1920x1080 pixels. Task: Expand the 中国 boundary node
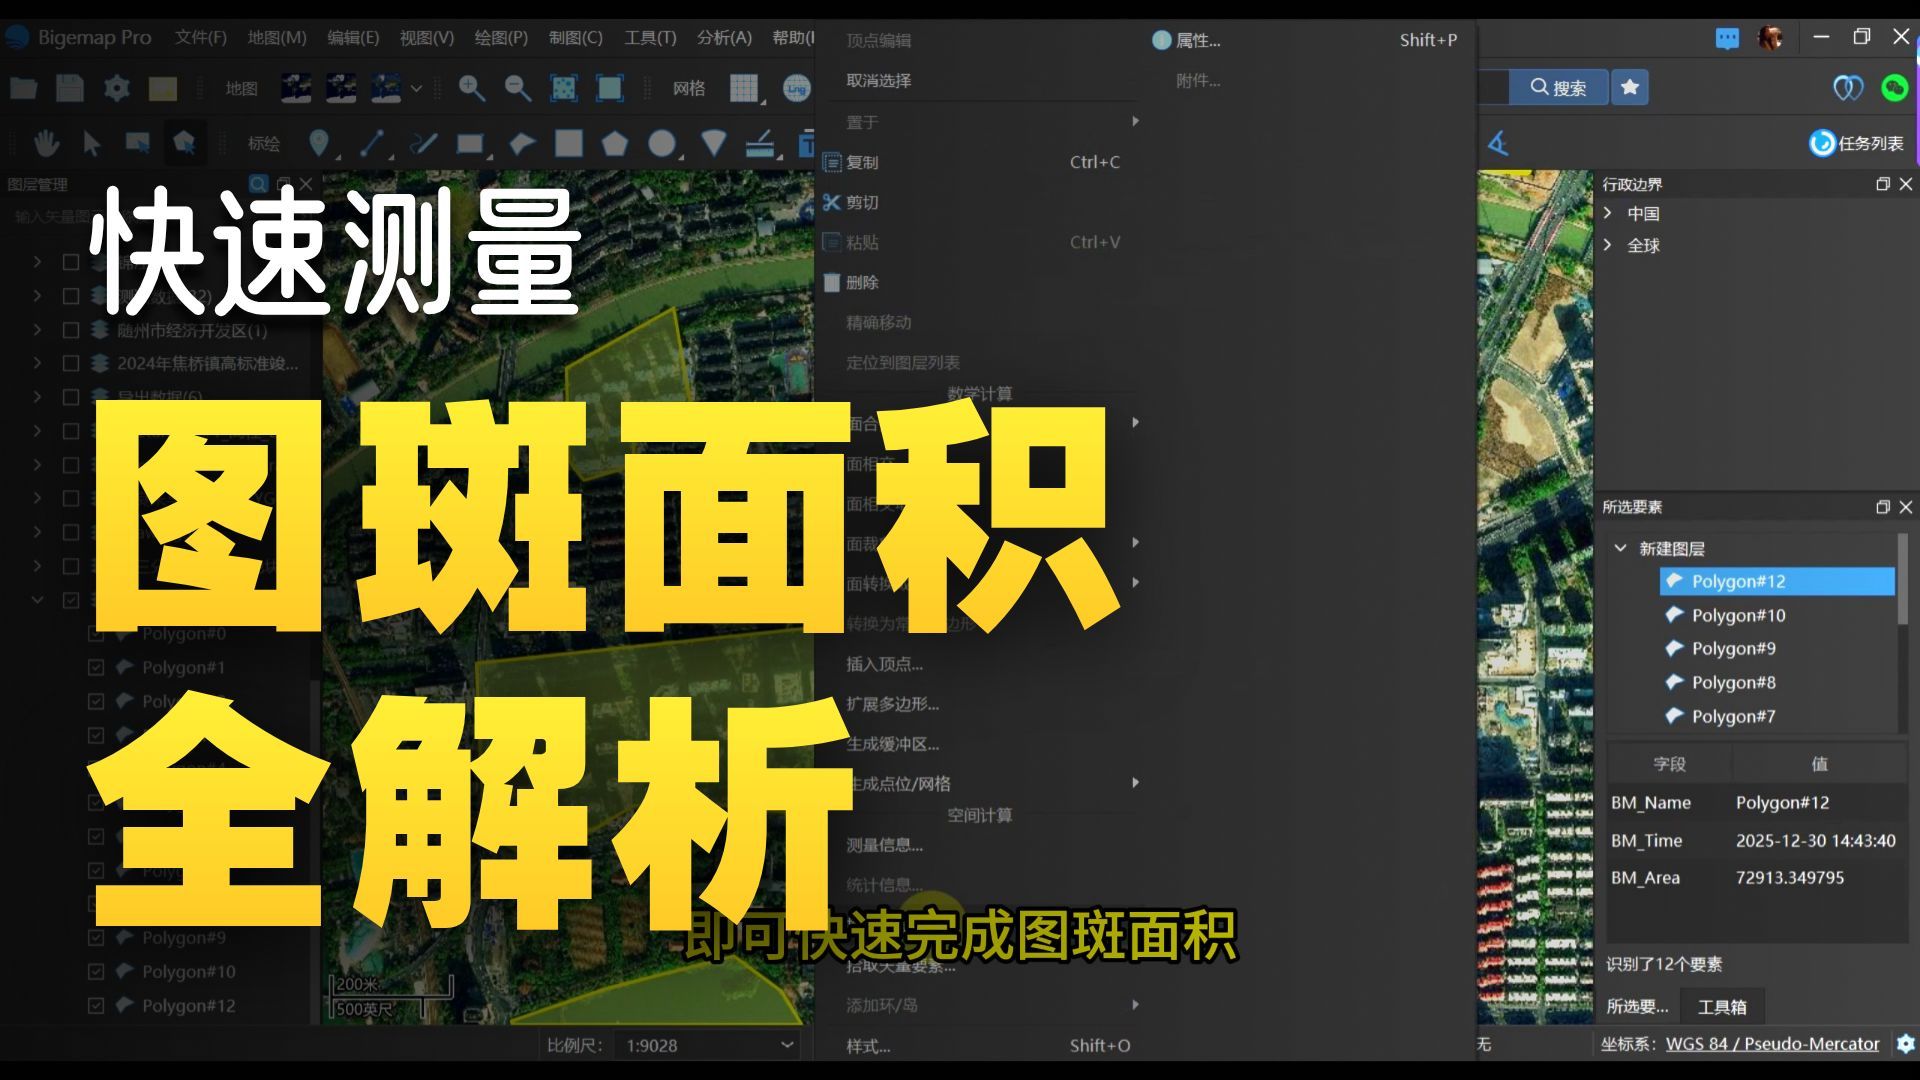point(1608,213)
